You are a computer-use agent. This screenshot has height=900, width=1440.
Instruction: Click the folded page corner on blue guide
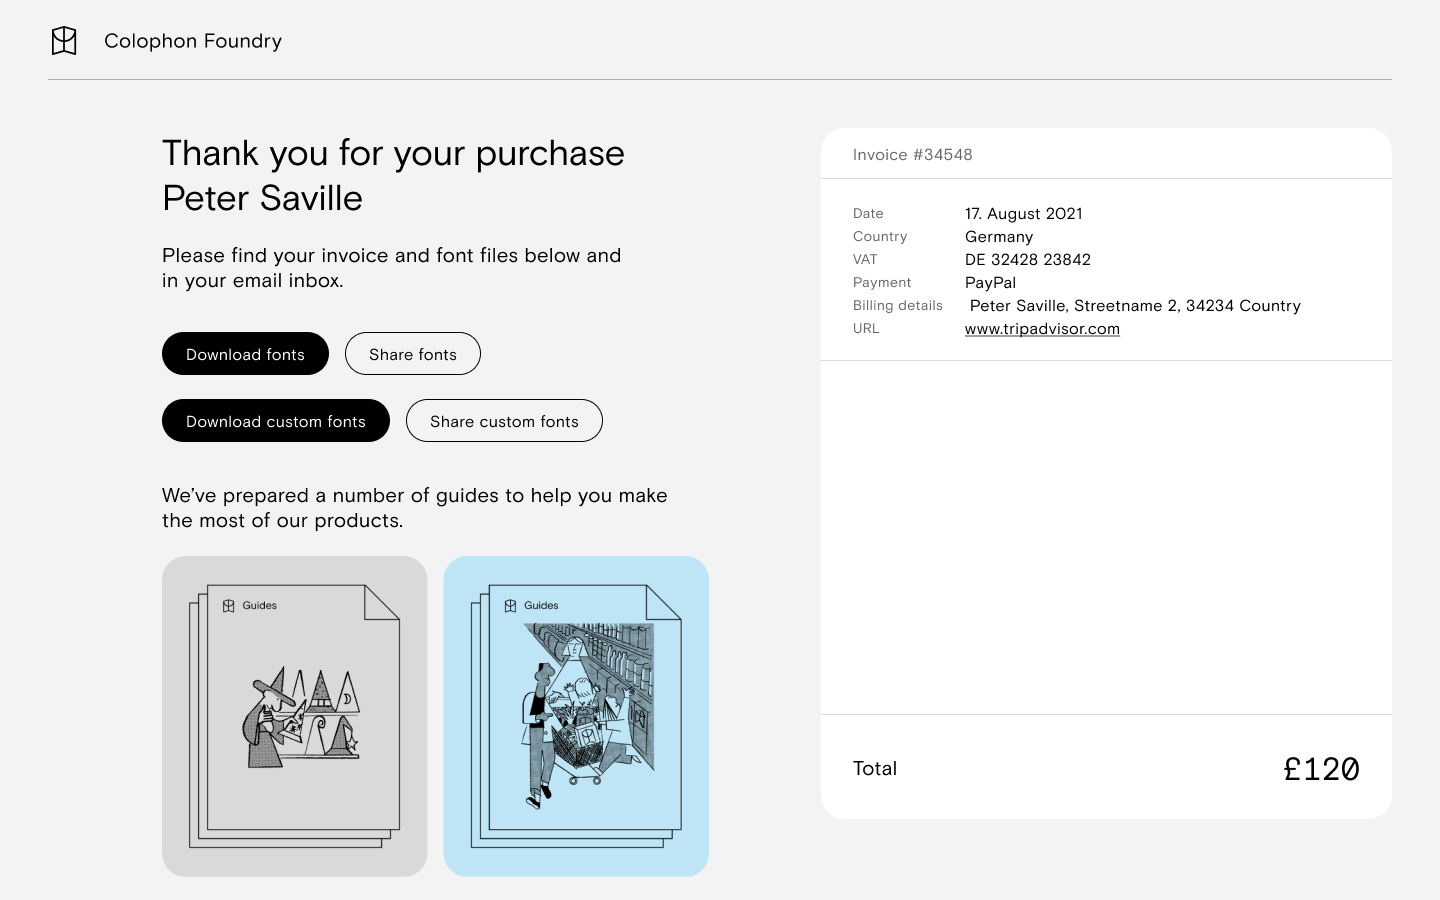coord(664,602)
